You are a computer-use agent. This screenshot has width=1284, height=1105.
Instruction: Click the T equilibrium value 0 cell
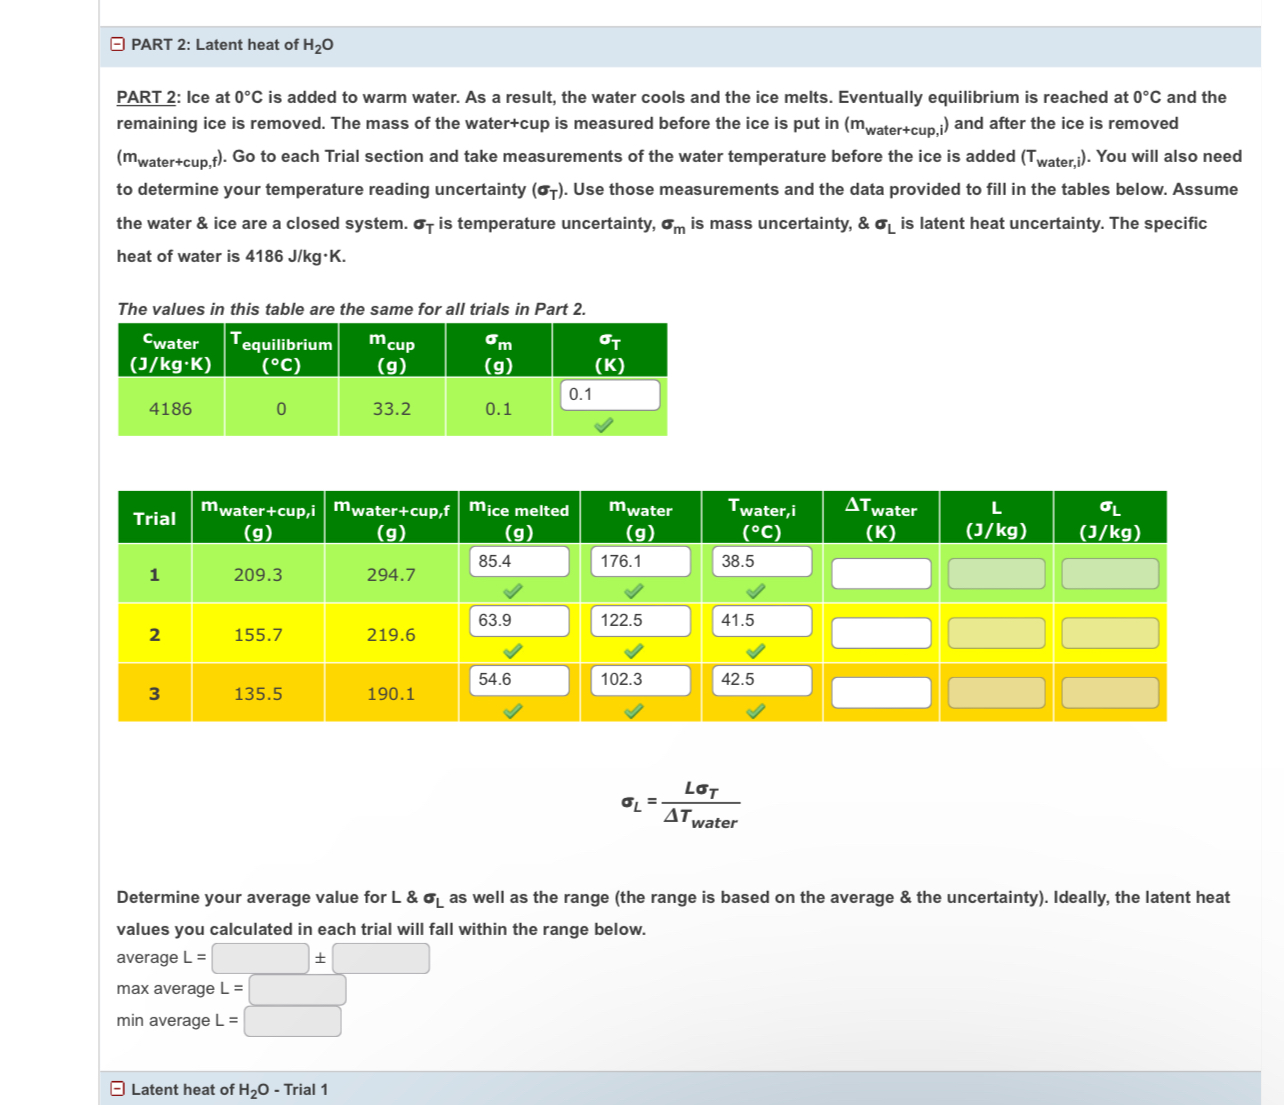click(281, 408)
